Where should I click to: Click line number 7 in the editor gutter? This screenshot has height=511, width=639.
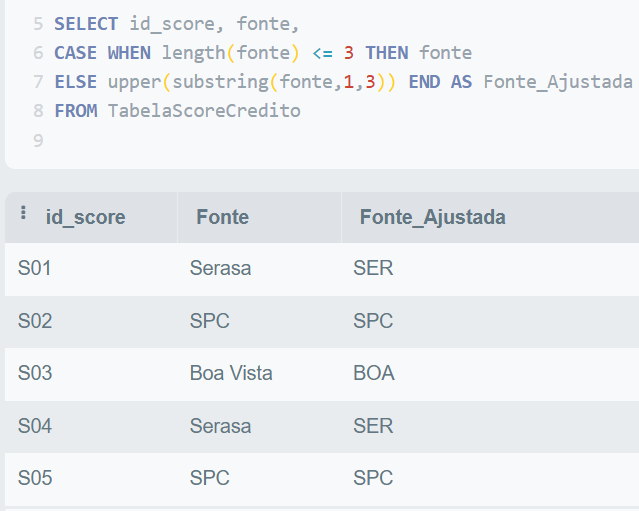[x=38, y=82]
